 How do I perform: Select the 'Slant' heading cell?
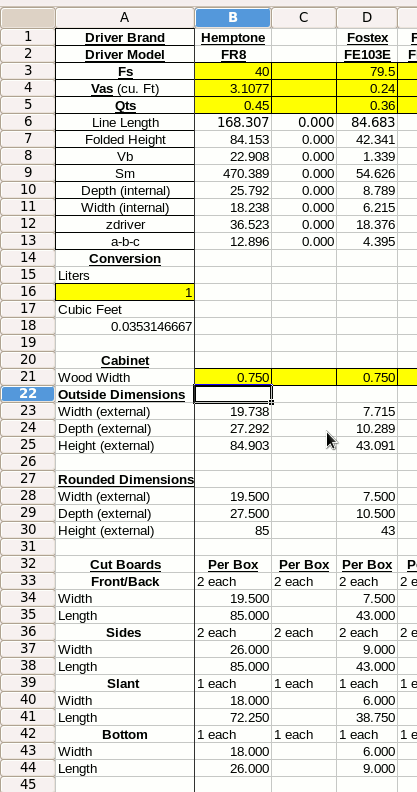[x=125, y=683]
